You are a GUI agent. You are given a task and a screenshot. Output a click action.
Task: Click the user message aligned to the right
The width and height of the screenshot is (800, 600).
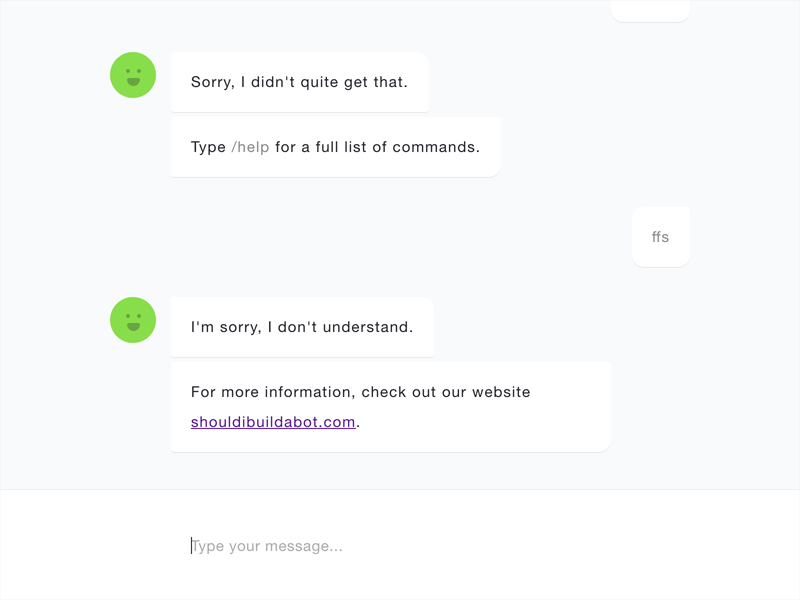(660, 236)
